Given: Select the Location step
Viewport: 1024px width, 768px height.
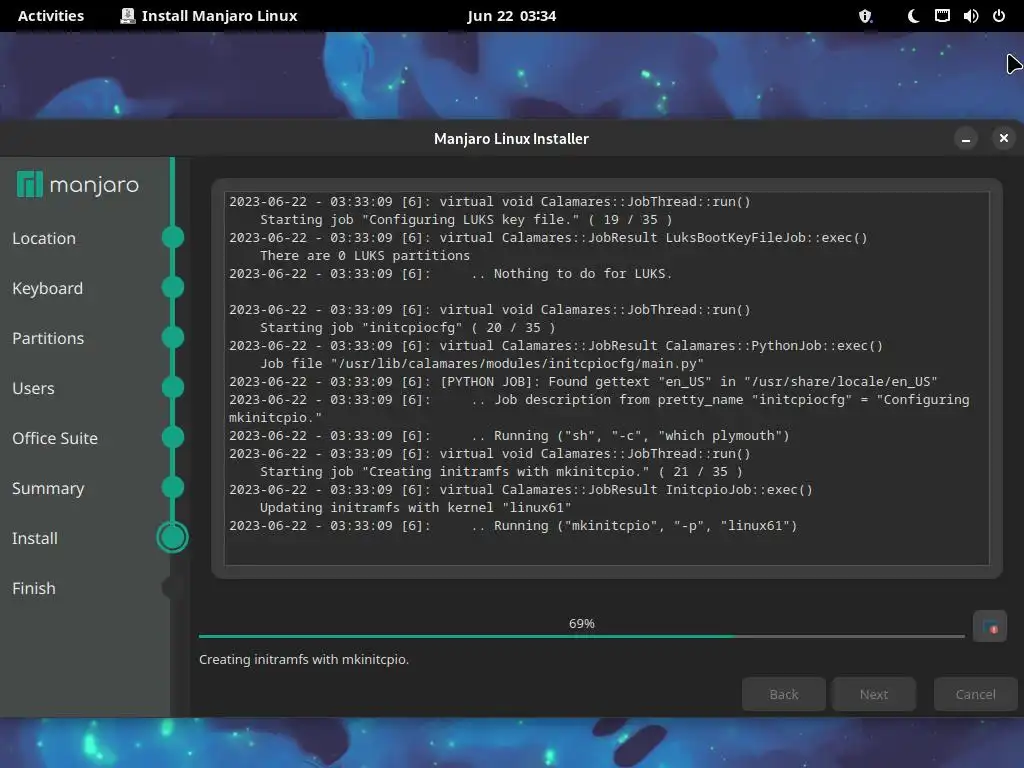Looking at the screenshot, I should coord(44,238).
